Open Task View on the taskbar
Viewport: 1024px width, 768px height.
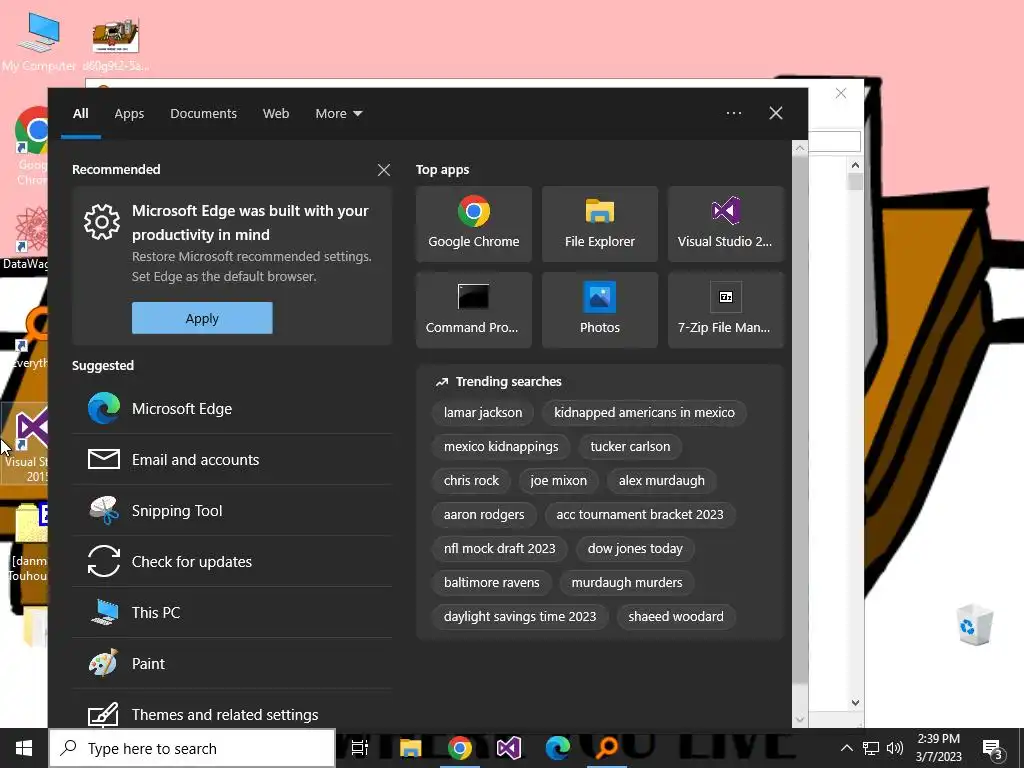coord(359,748)
